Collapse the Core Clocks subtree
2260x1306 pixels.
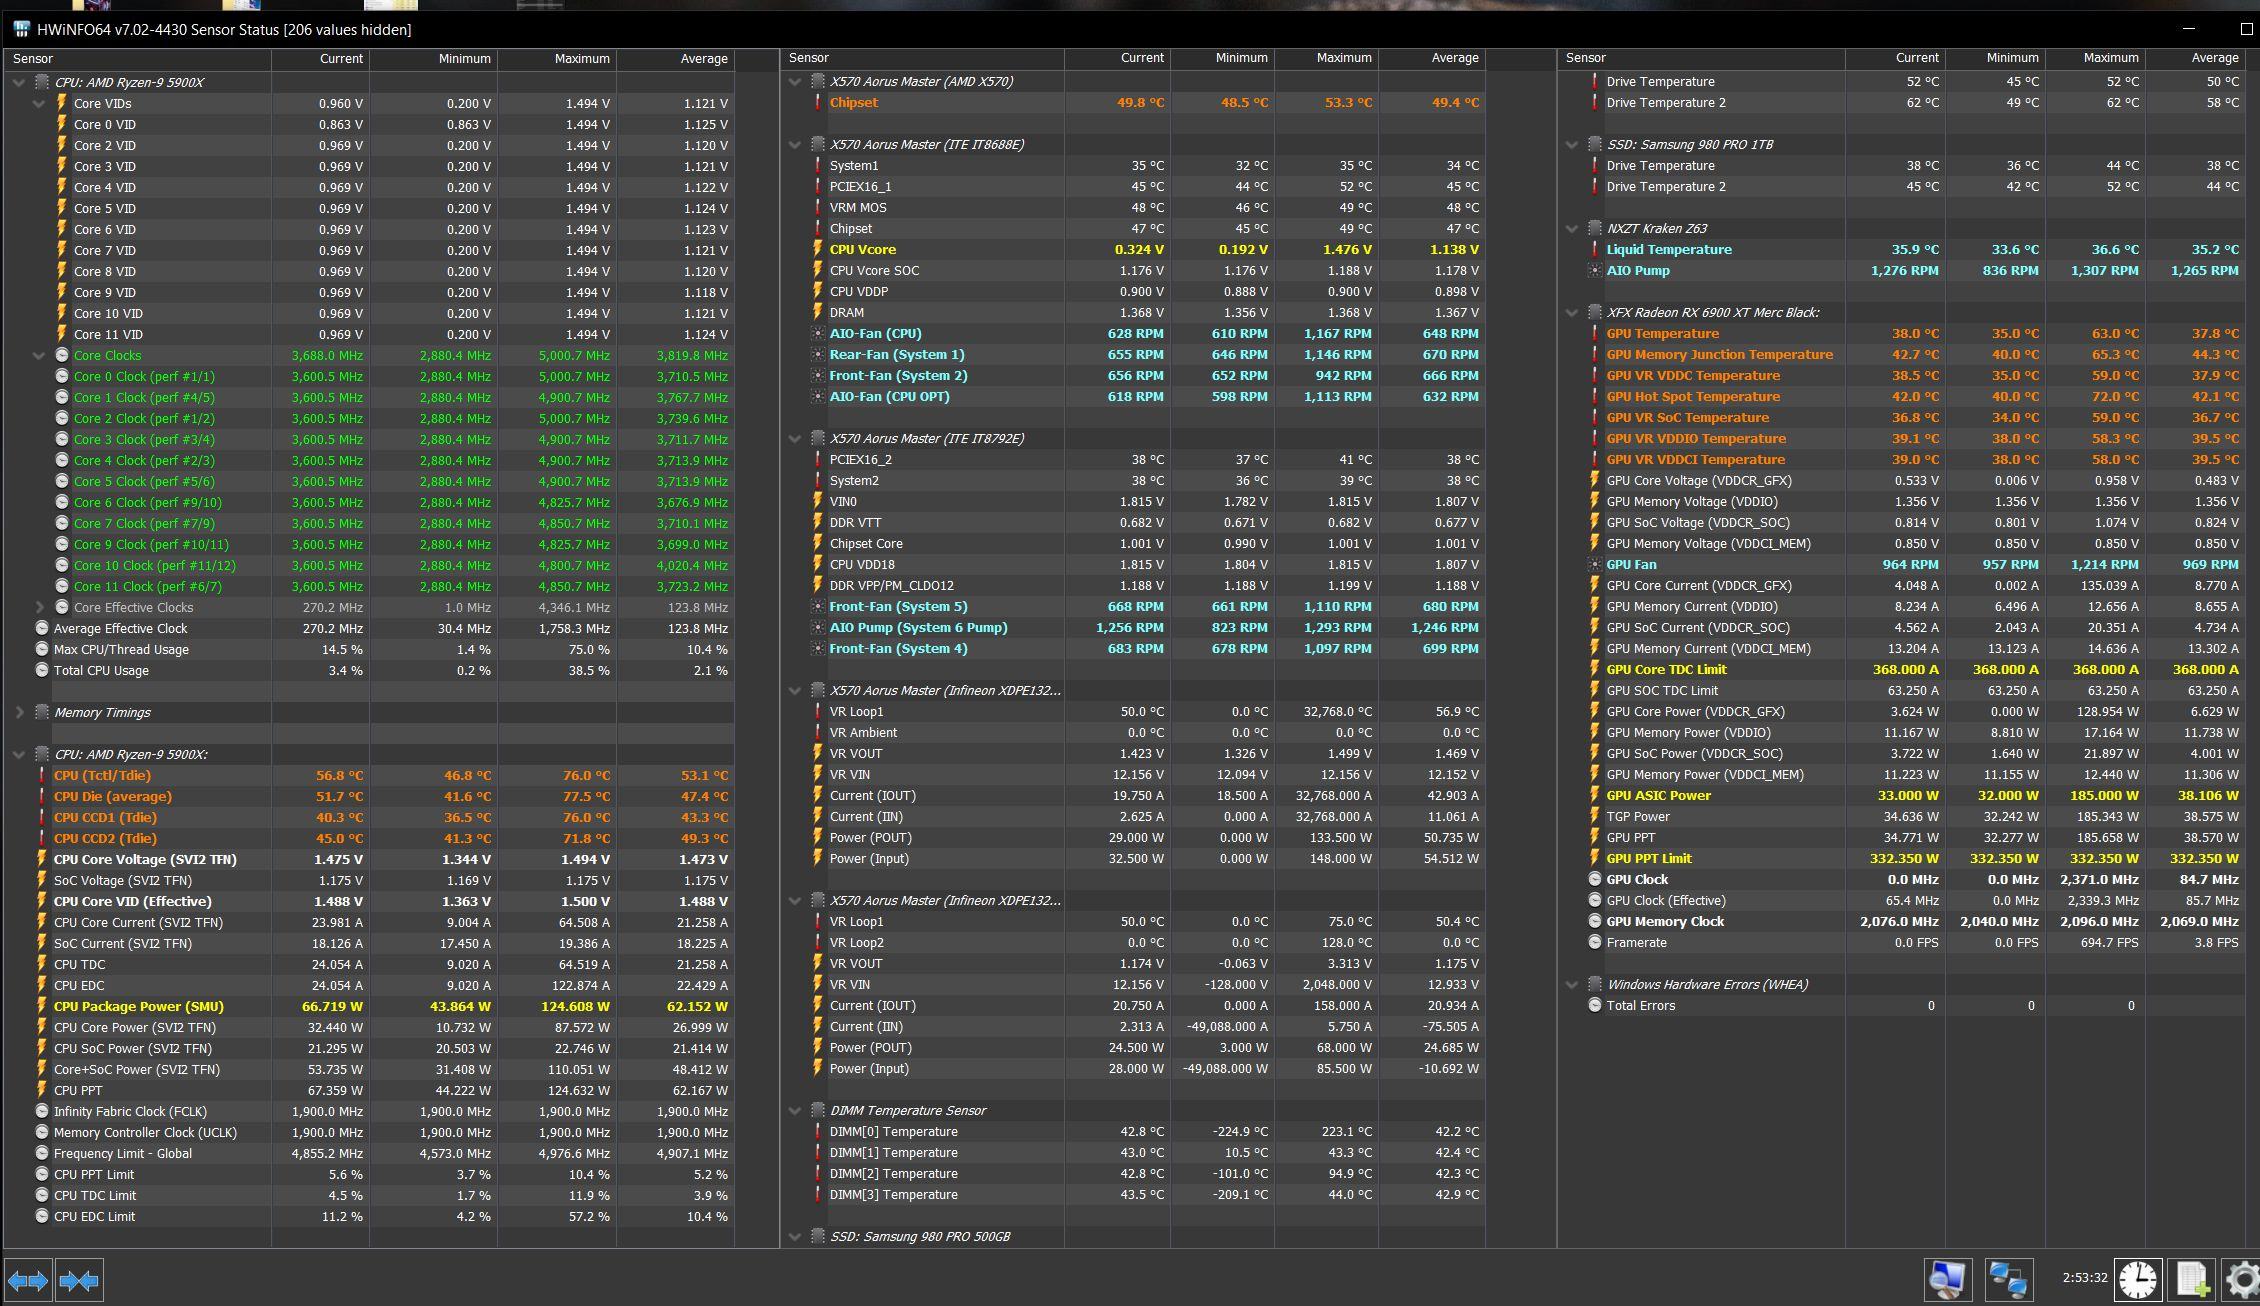click(x=39, y=355)
